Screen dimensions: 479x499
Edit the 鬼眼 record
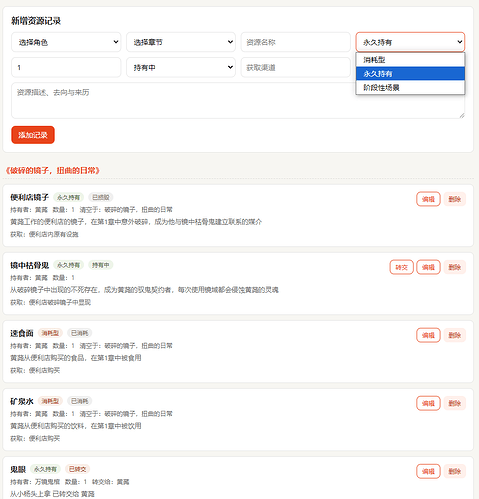pos(428,471)
